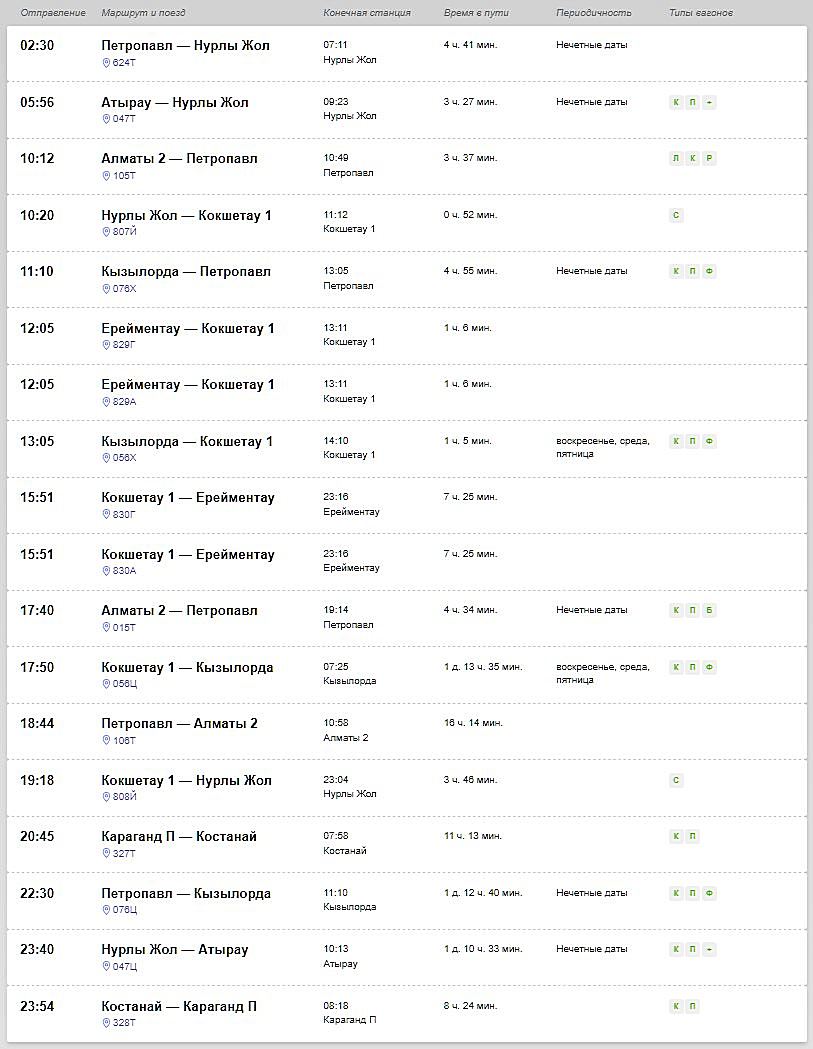Open the Нурлы Жол — Атырау route link

(x=175, y=949)
